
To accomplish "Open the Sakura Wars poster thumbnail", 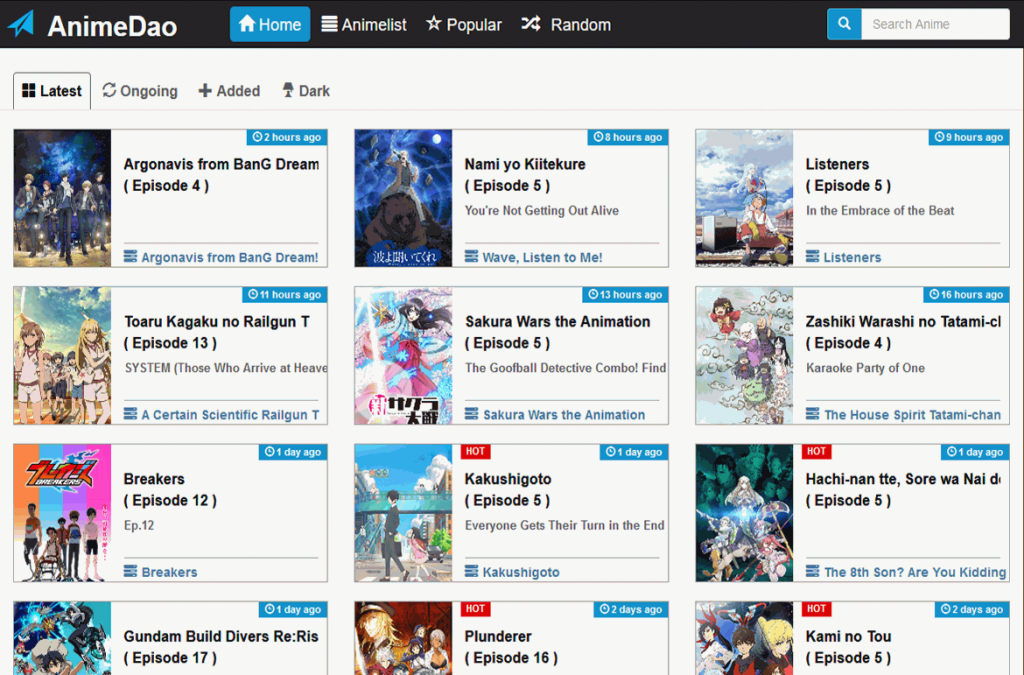I will click(404, 355).
